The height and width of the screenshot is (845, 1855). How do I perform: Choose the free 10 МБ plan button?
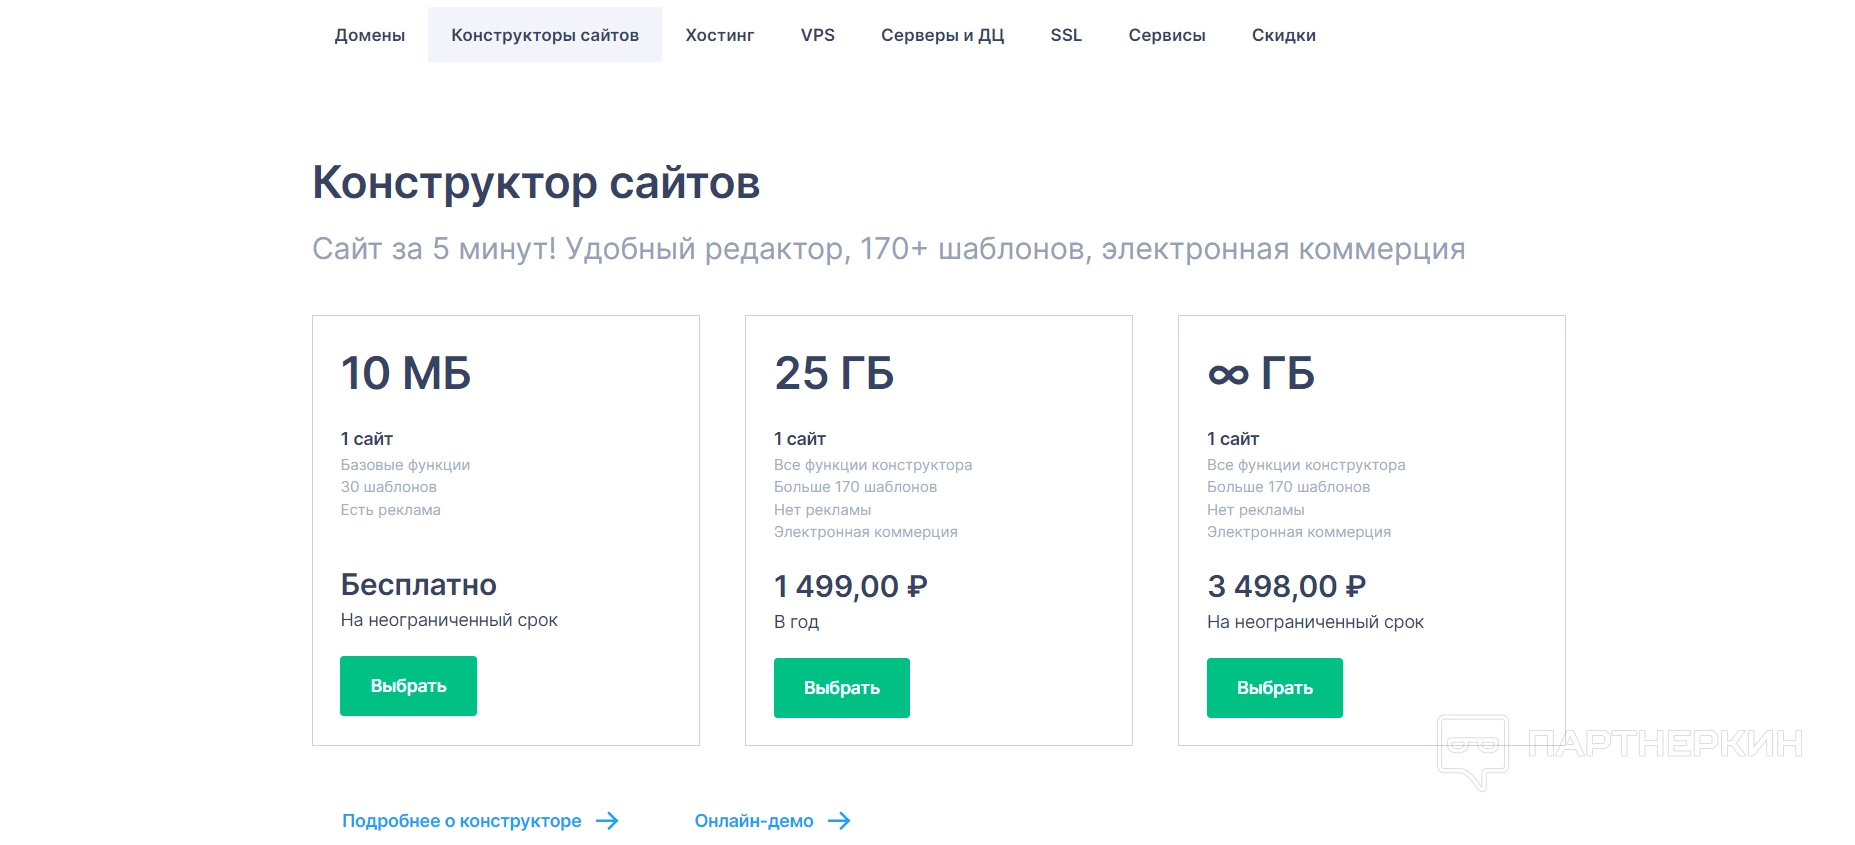tap(408, 686)
